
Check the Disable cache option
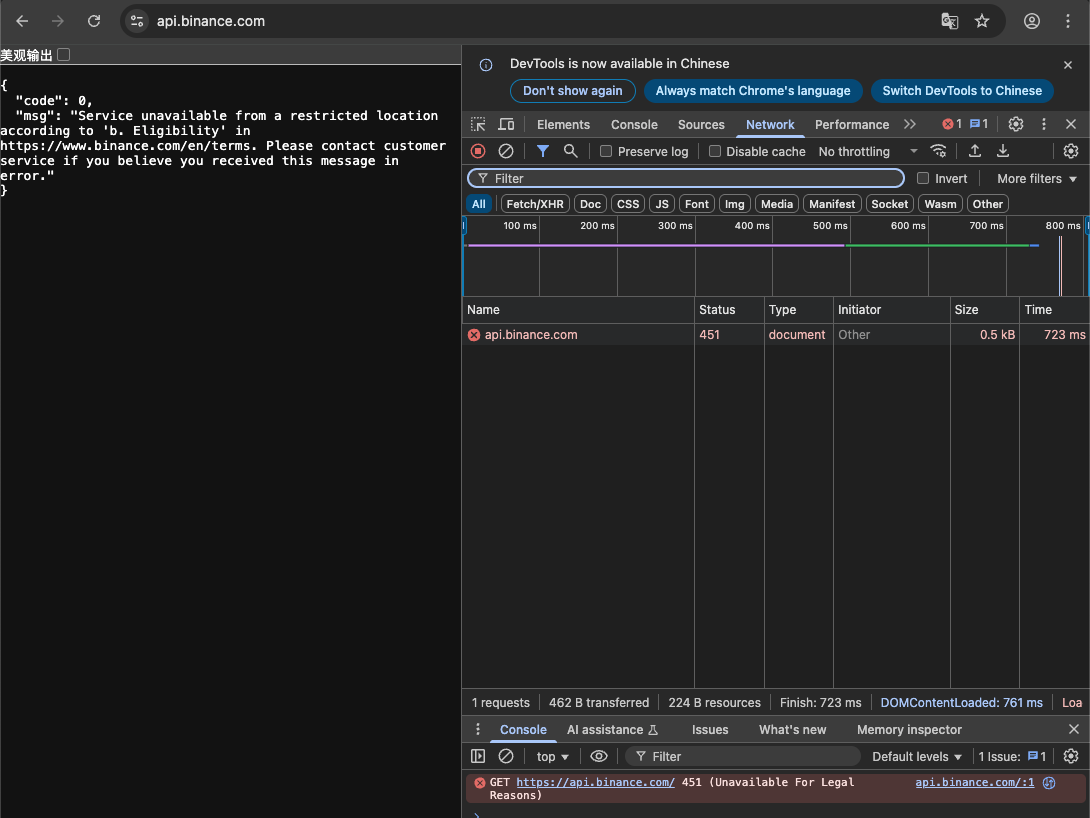click(x=715, y=152)
